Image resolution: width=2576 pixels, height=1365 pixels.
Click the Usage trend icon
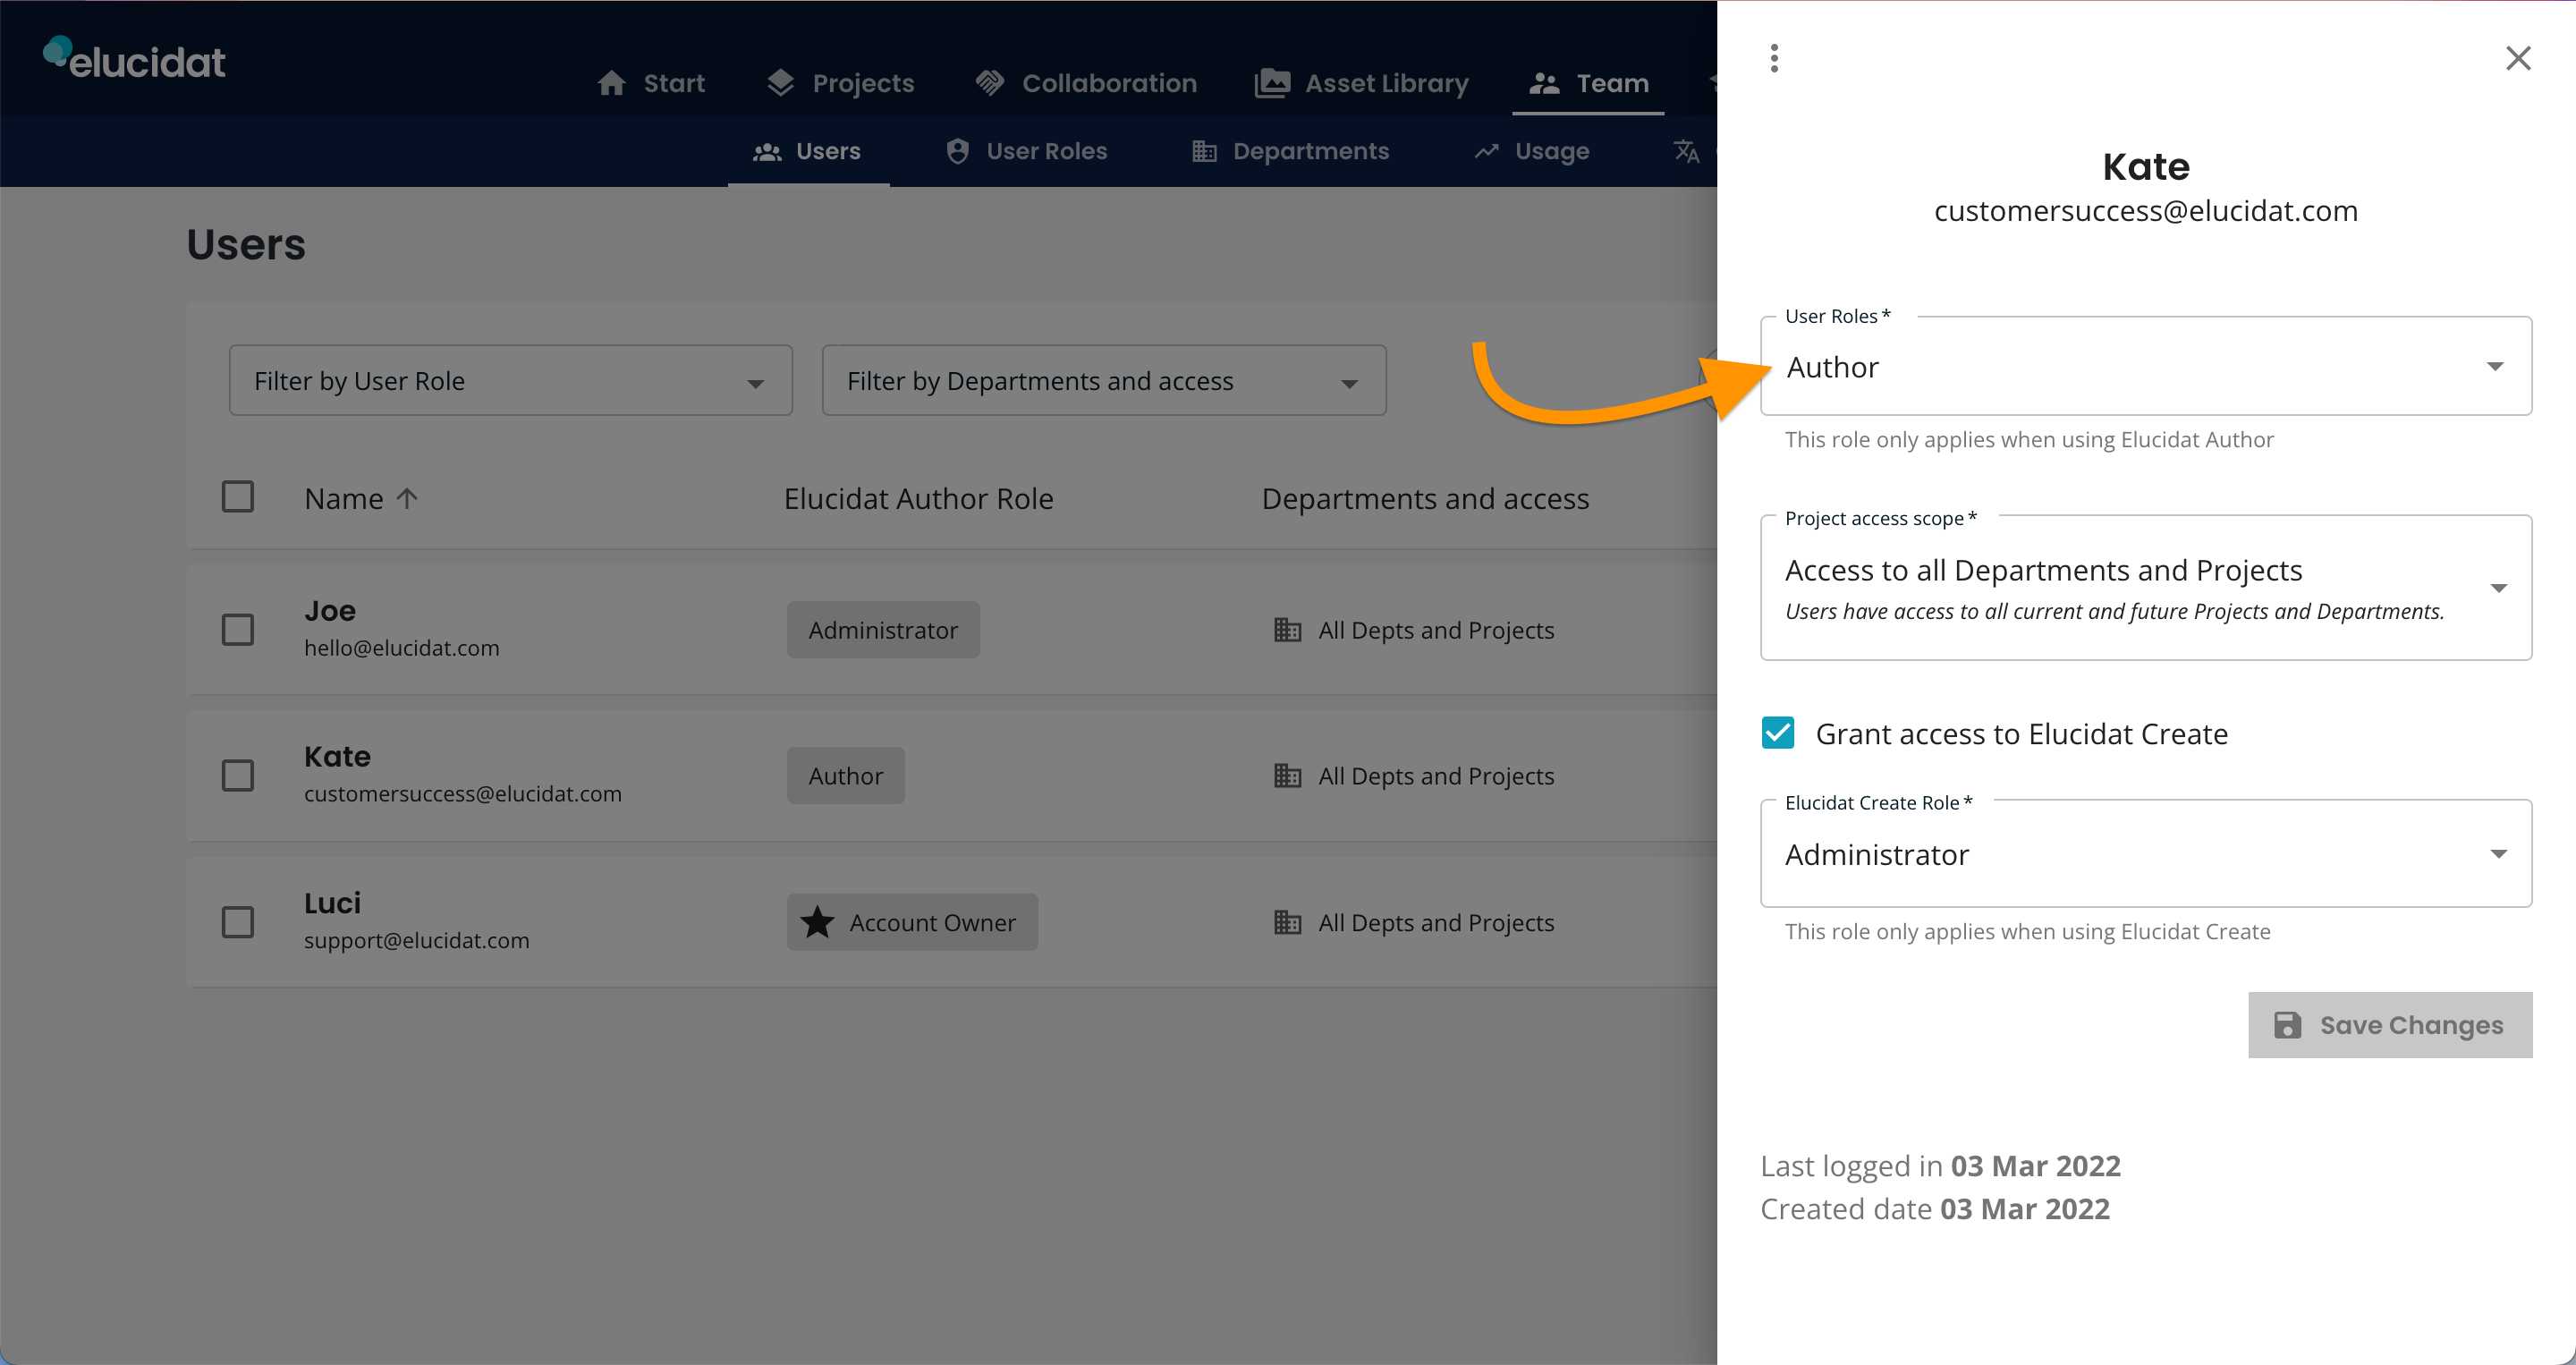pos(1486,151)
